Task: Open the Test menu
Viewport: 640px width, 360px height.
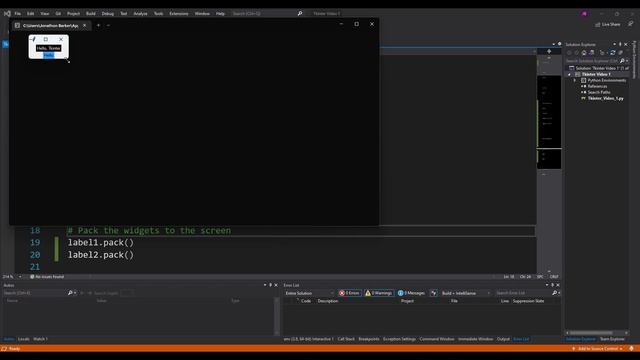Action: pos(124,13)
